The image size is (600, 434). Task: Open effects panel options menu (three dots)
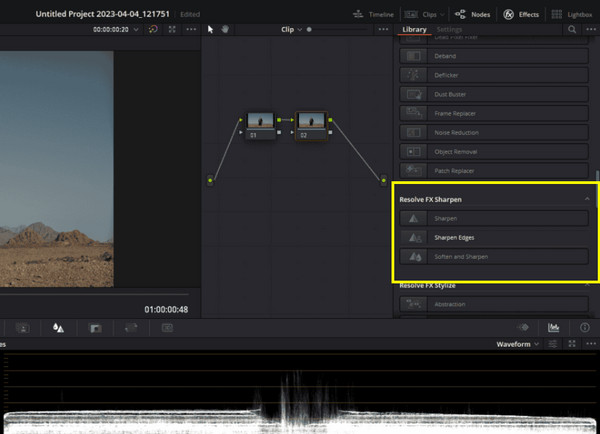click(590, 29)
